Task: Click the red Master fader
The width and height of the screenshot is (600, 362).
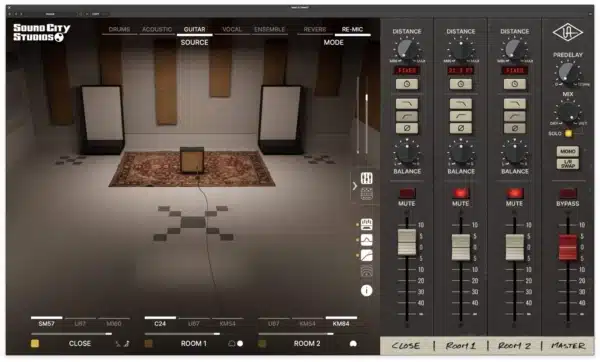Action: click(568, 248)
